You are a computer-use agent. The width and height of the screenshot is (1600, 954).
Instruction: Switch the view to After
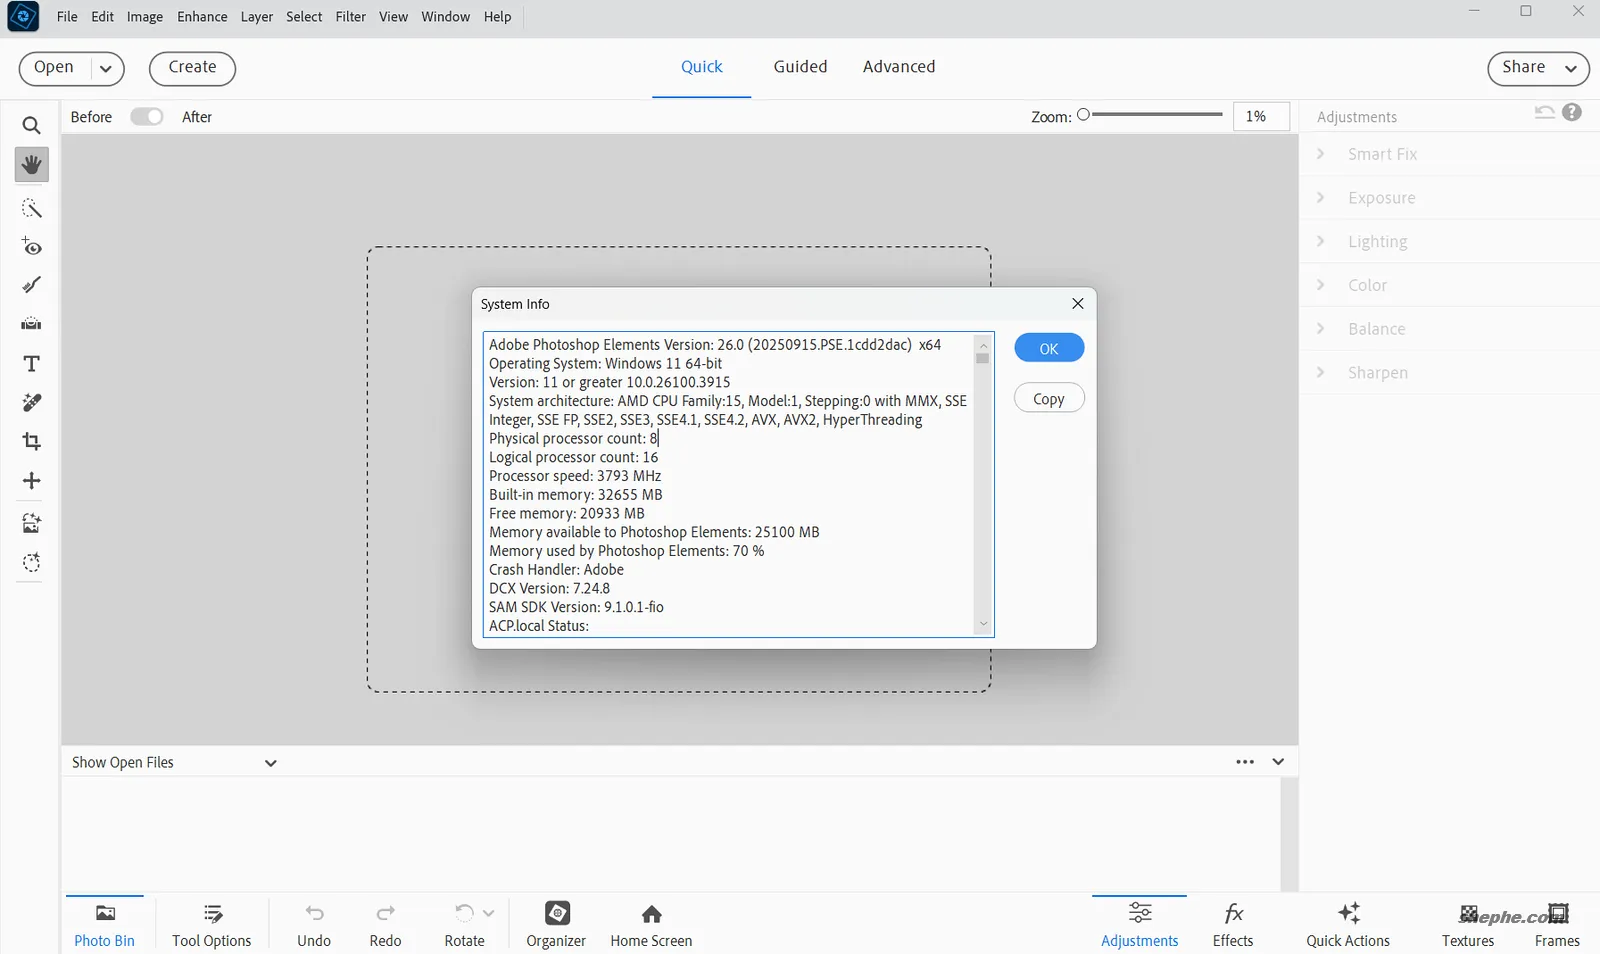[197, 116]
